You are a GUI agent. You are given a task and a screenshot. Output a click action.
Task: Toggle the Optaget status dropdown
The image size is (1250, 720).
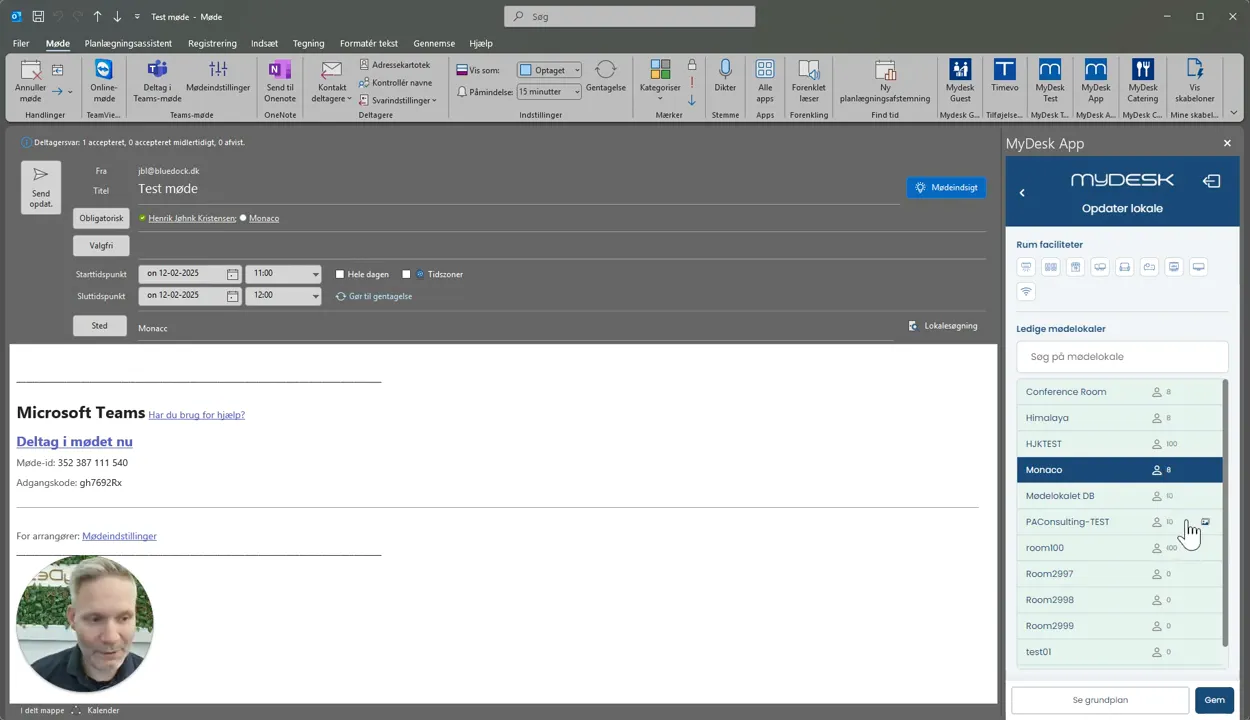(x=548, y=70)
